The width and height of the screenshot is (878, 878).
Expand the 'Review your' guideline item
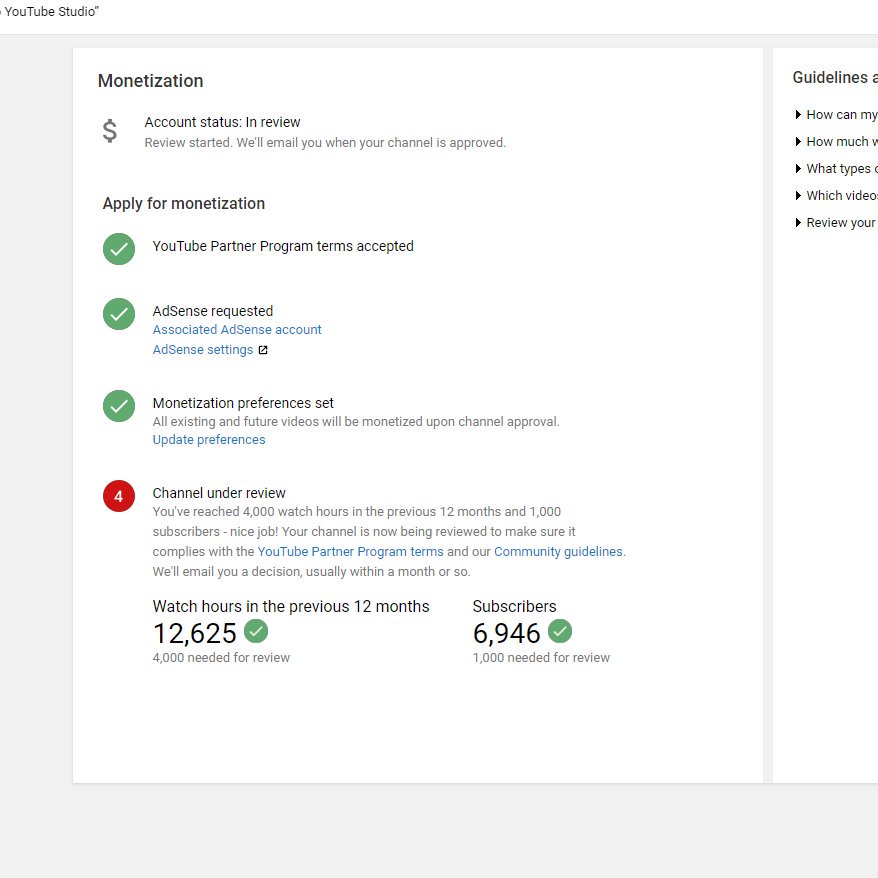coord(837,223)
